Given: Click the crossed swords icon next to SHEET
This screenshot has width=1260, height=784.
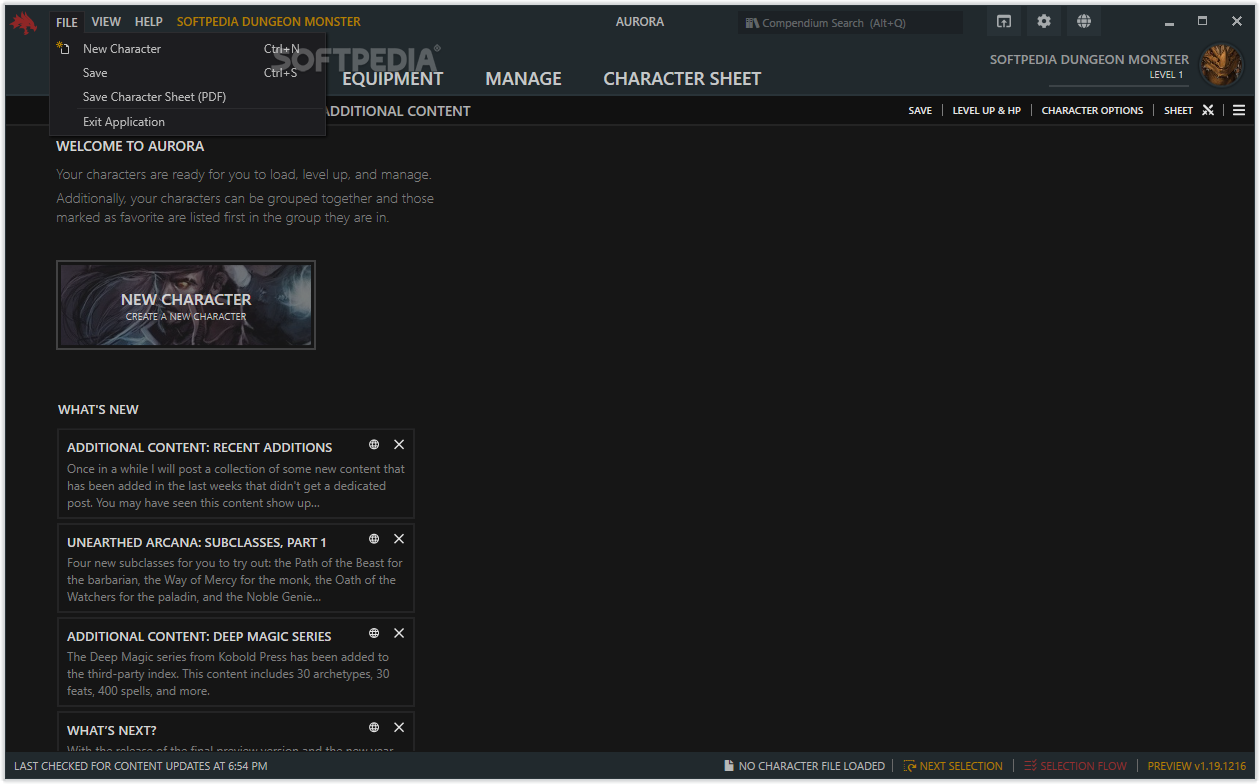Looking at the screenshot, I should 1208,110.
